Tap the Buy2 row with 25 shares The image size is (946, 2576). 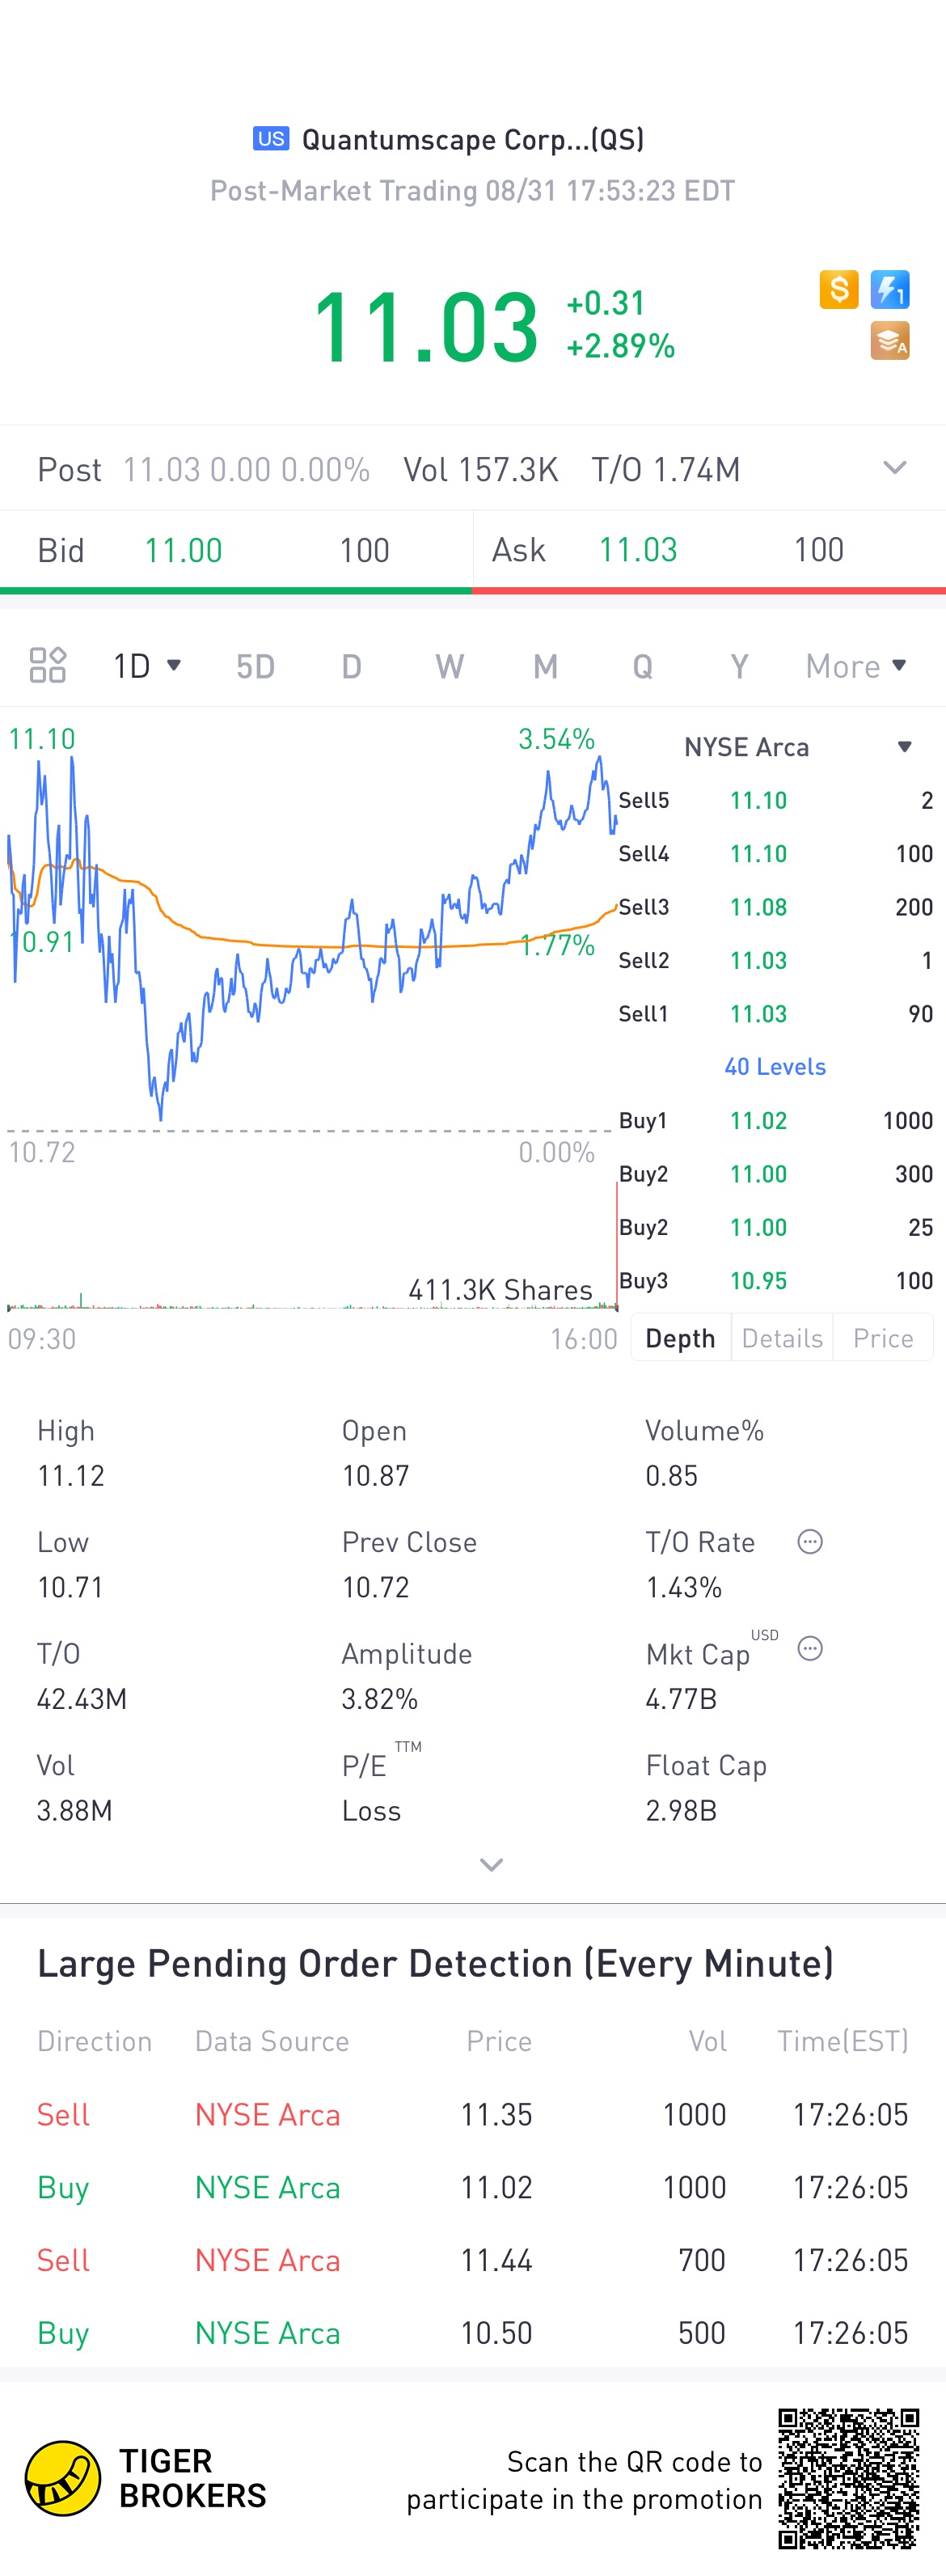pyautogui.click(x=775, y=1227)
